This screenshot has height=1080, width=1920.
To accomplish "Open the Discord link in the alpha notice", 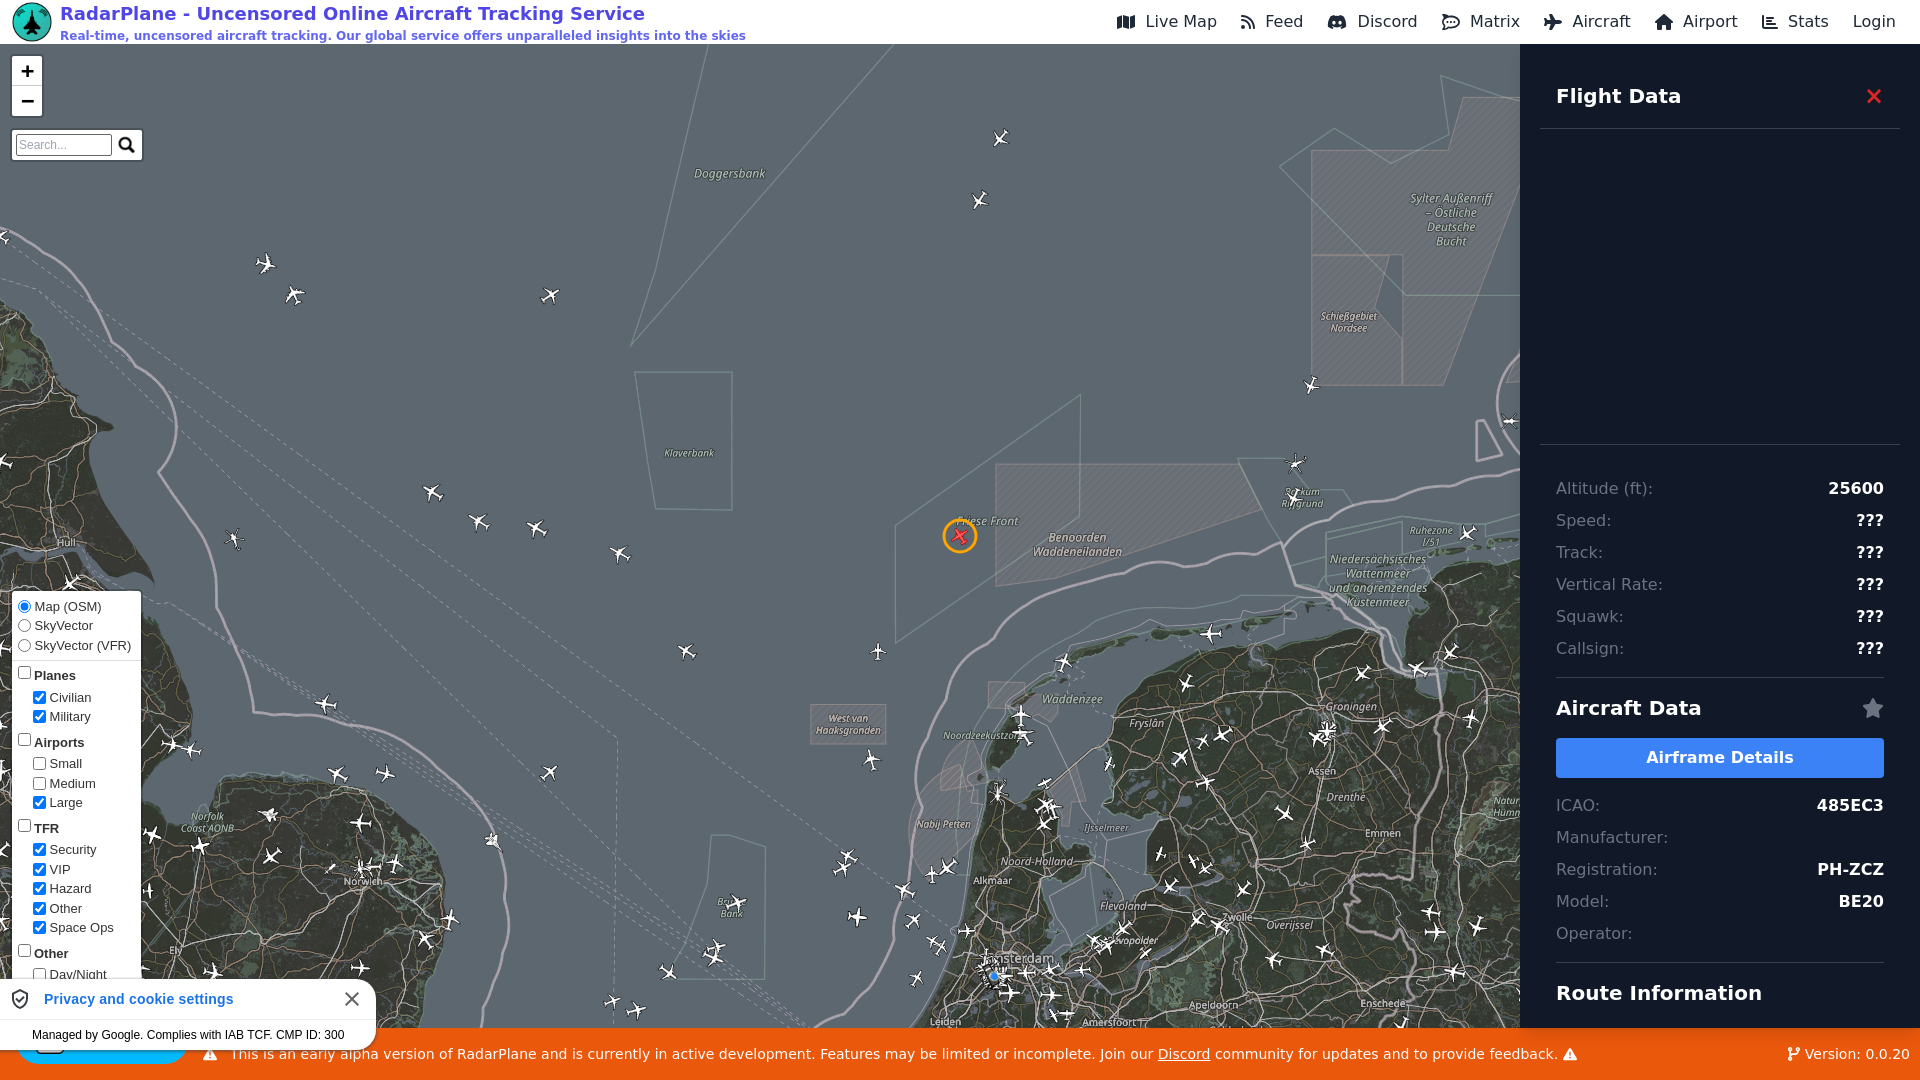I will click(x=1183, y=1055).
